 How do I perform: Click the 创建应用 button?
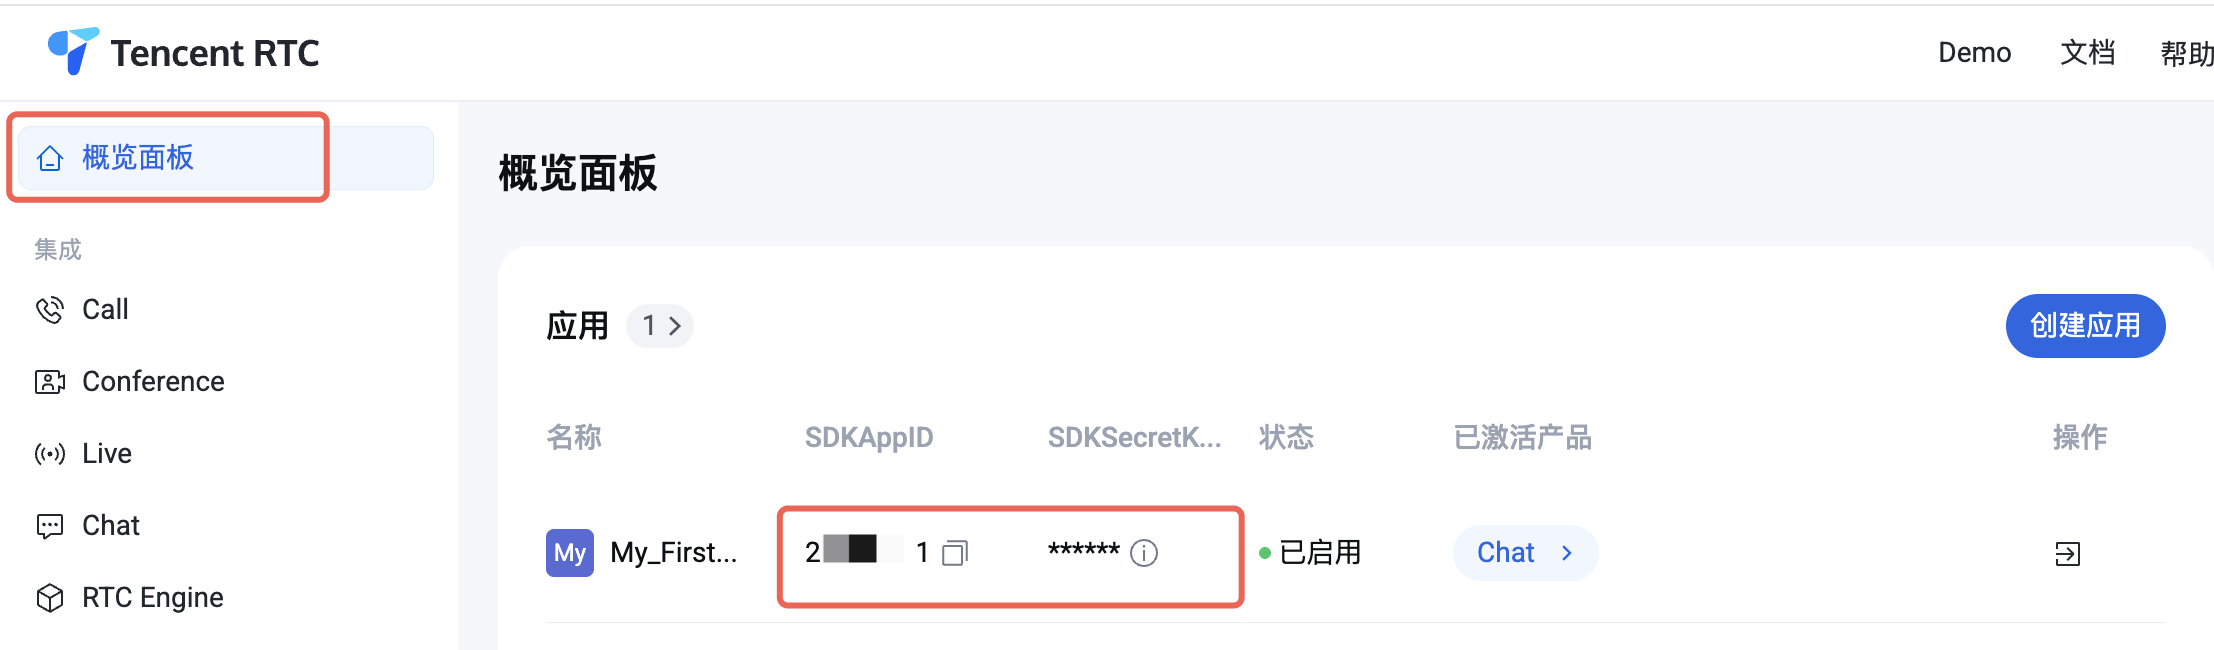pyautogui.click(x=2085, y=326)
